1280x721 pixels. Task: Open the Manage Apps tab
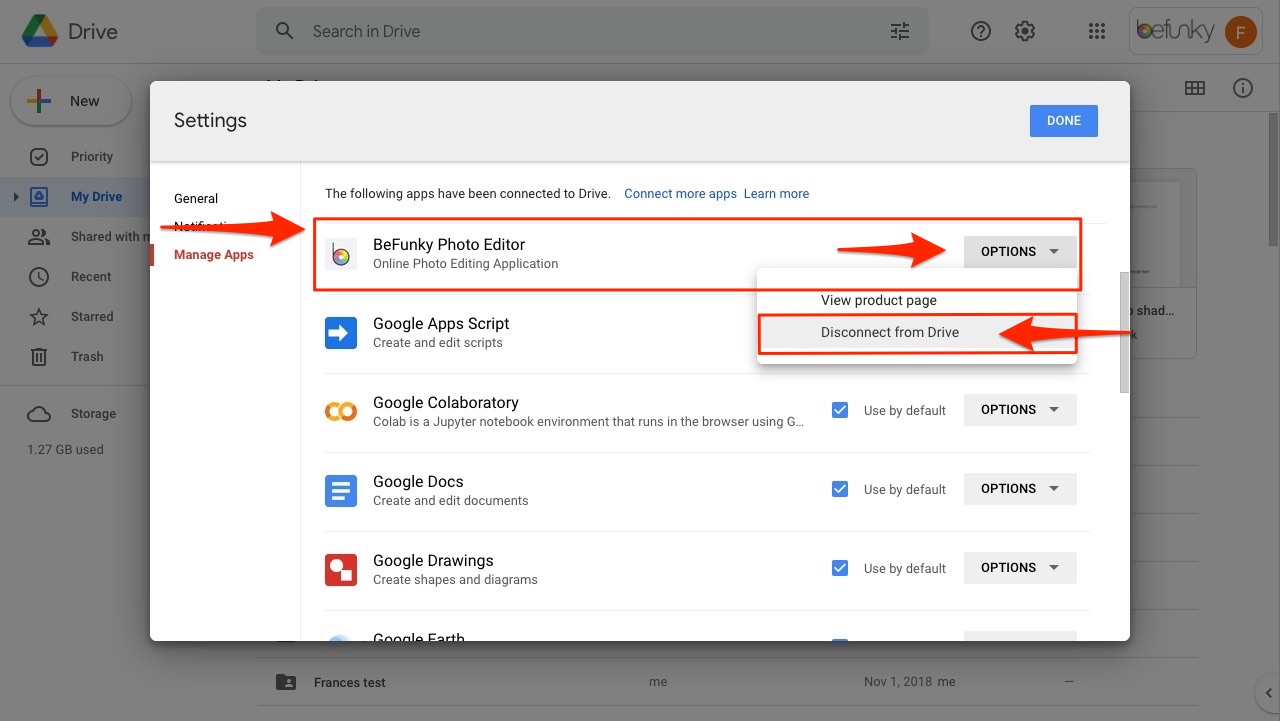coord(214,255)
